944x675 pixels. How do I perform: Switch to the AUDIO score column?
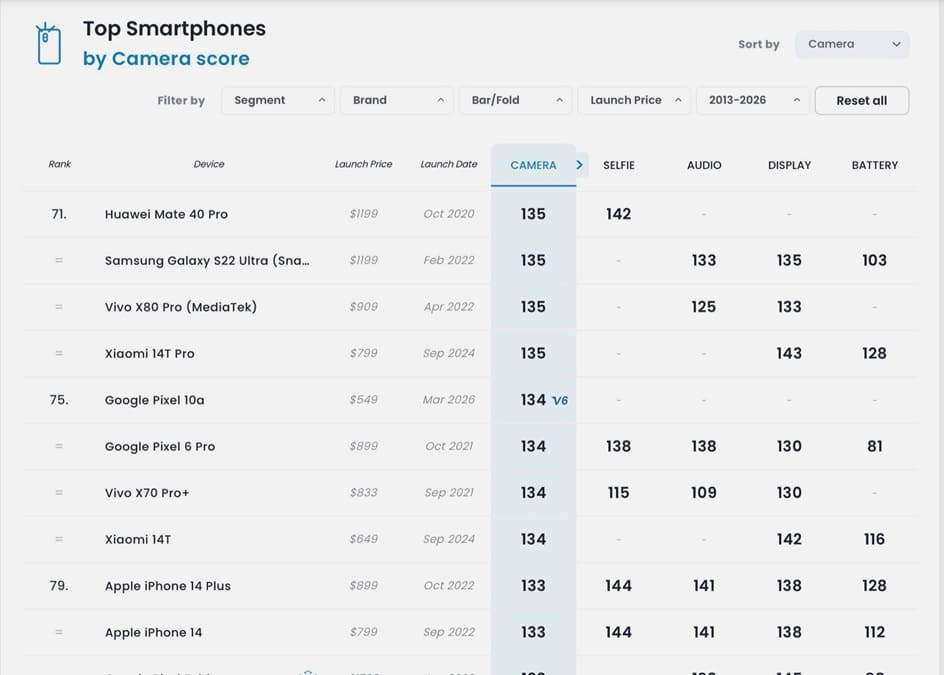[704, 165]
